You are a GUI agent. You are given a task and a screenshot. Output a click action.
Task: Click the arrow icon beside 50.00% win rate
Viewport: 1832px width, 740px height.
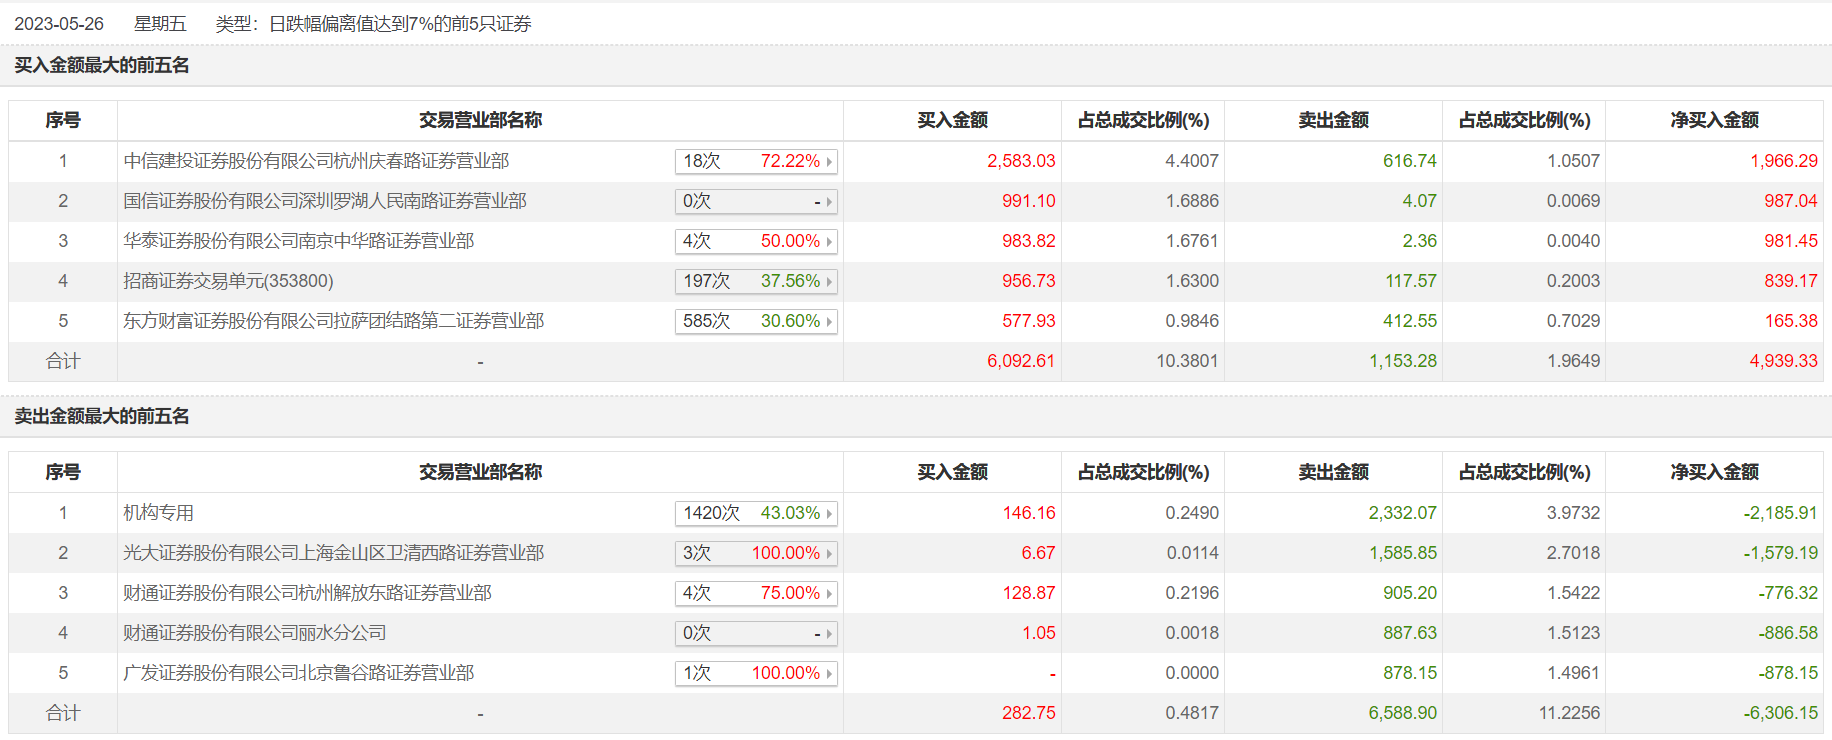click(x=829, y=242)
